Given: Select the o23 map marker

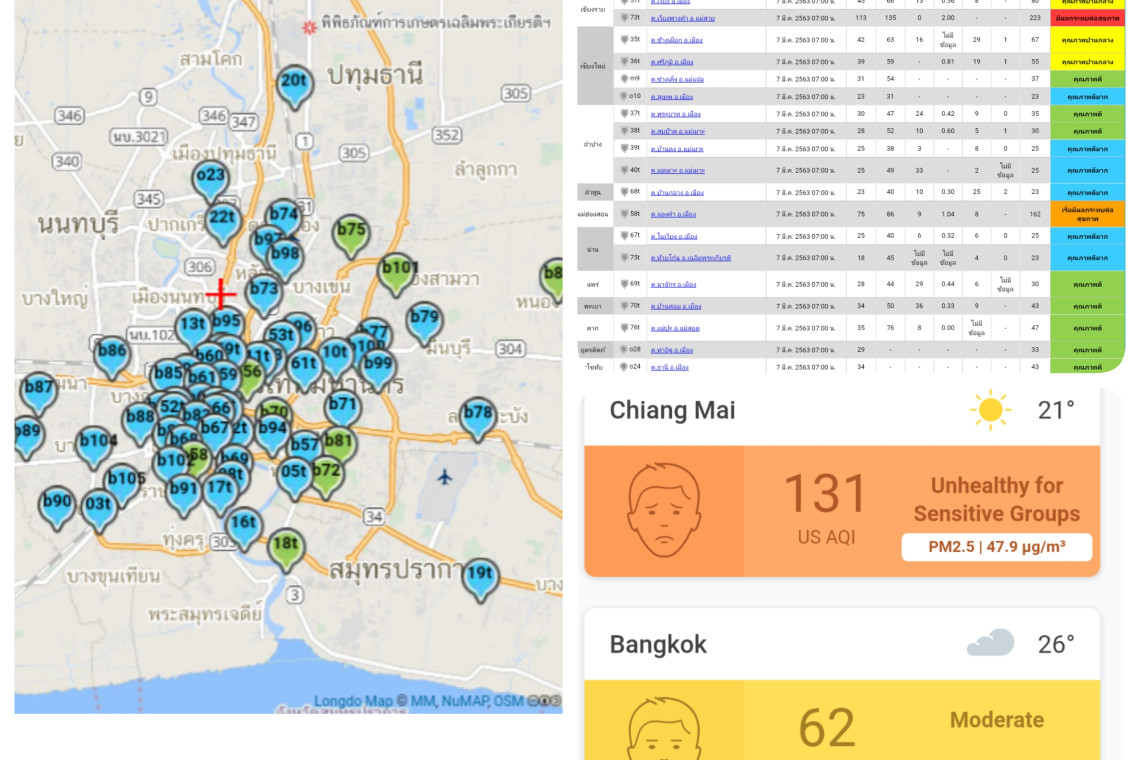Looking at the screenshot, I should tap(211, 177).
